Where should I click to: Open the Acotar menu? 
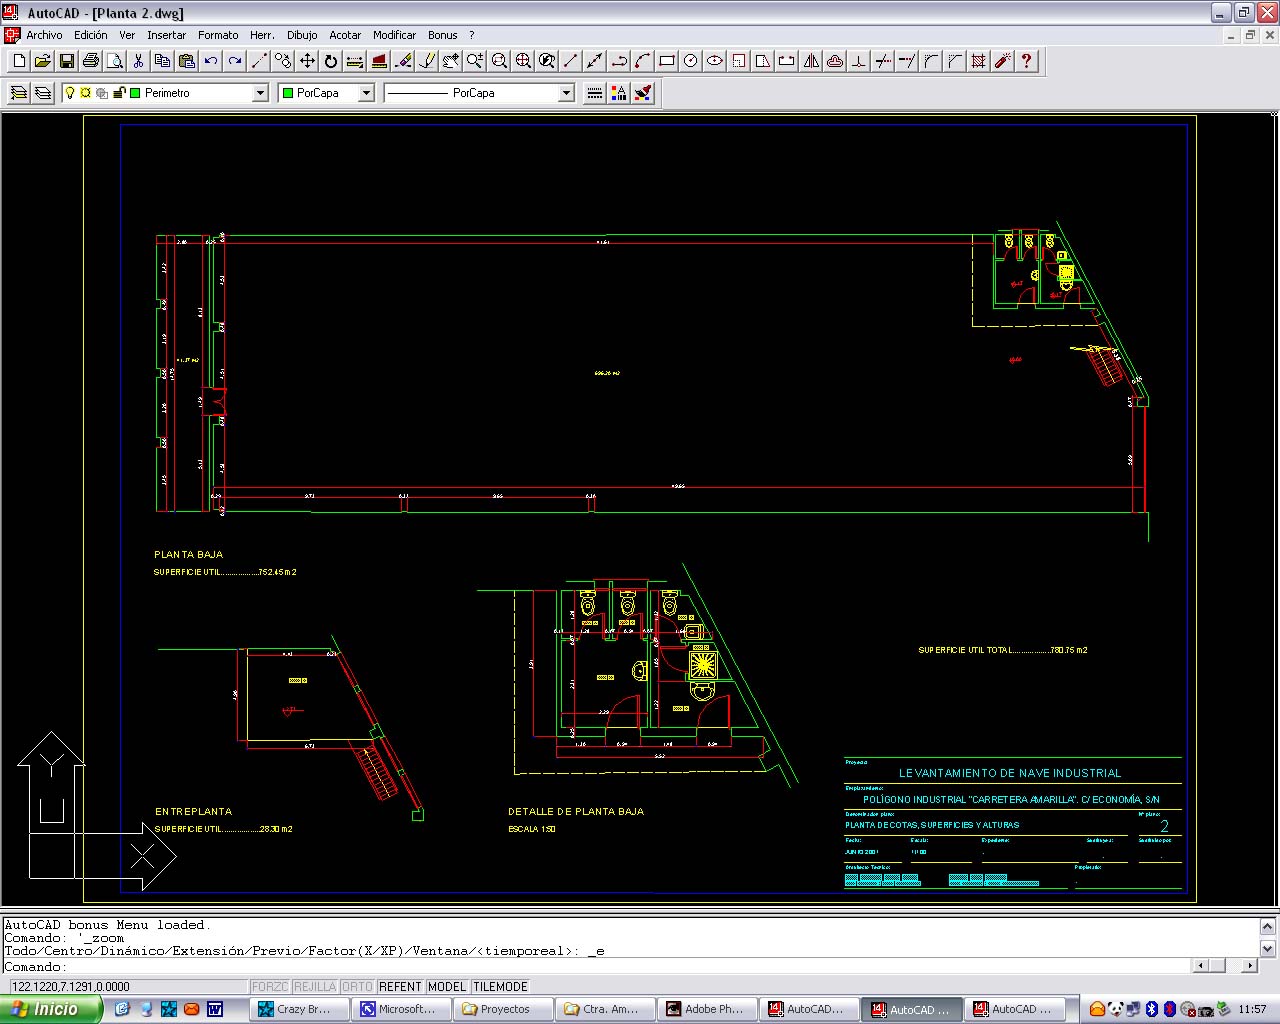(345, 35)
